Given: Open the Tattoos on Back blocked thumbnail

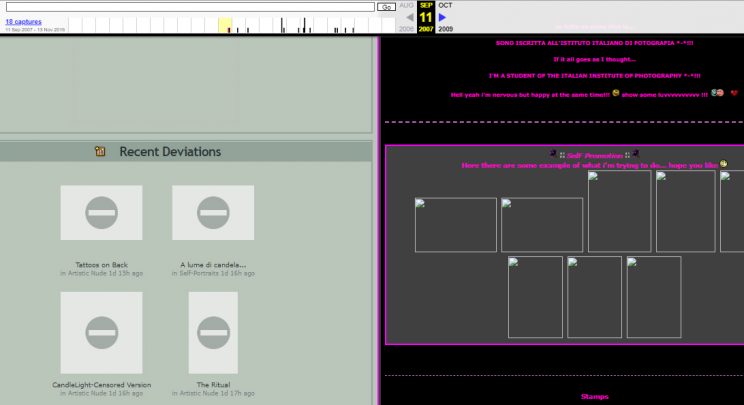Looking at the screenshot, I should click(101, 213).
